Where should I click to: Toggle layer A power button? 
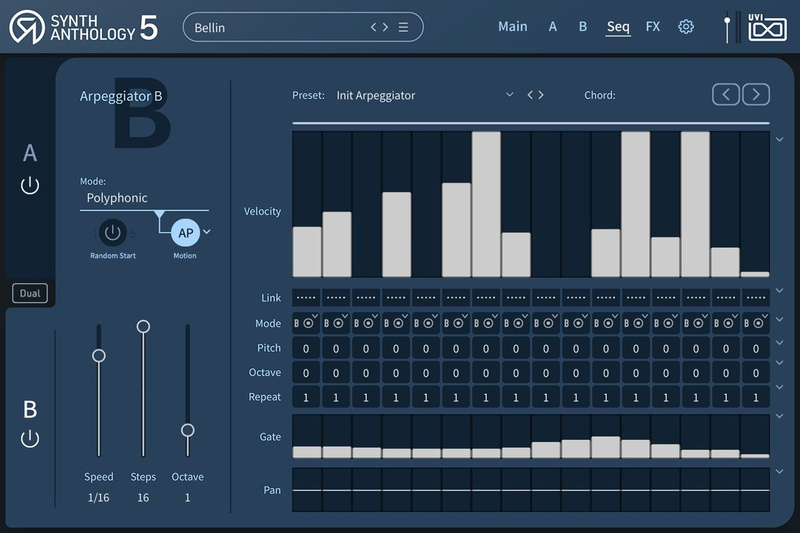pos(30,185)
